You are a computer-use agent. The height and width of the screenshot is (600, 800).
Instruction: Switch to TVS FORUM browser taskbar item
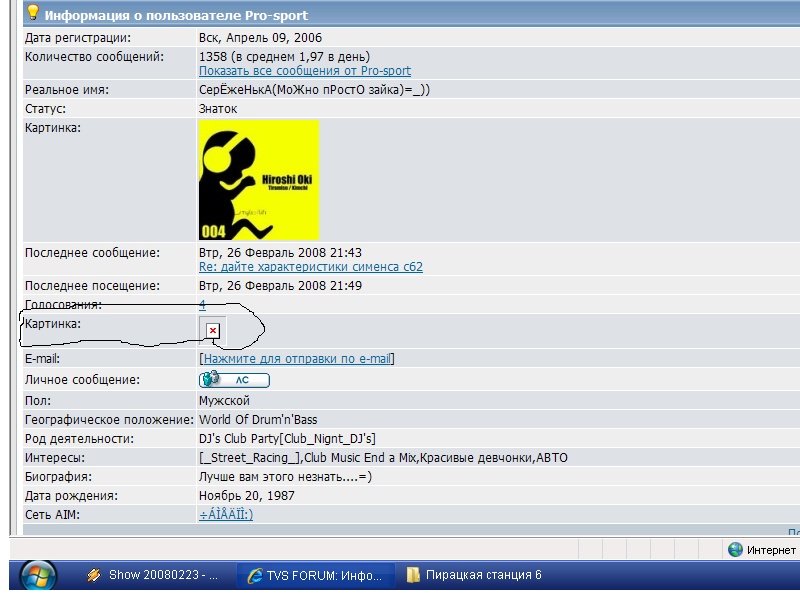311,575
